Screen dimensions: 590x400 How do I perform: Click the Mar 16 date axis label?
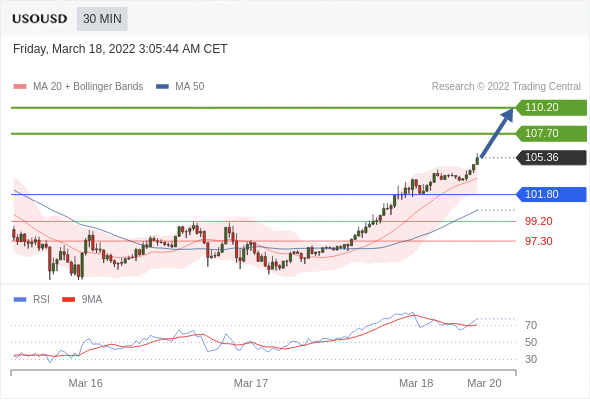85,383
